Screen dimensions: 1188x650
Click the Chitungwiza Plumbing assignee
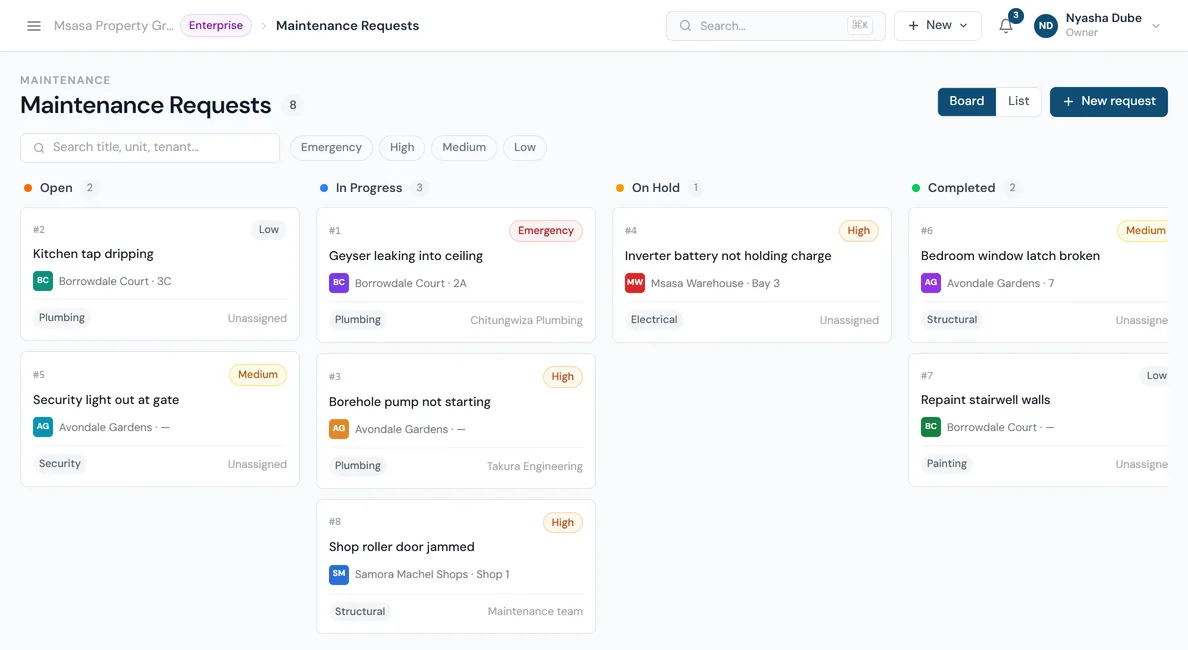[x=527, y=320]
